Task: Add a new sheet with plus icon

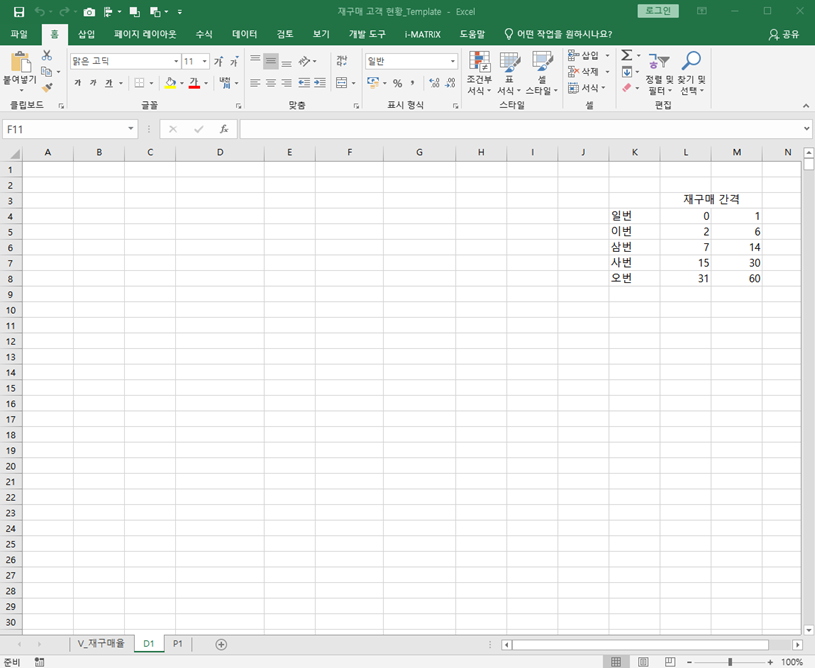Action: [221, 645]
